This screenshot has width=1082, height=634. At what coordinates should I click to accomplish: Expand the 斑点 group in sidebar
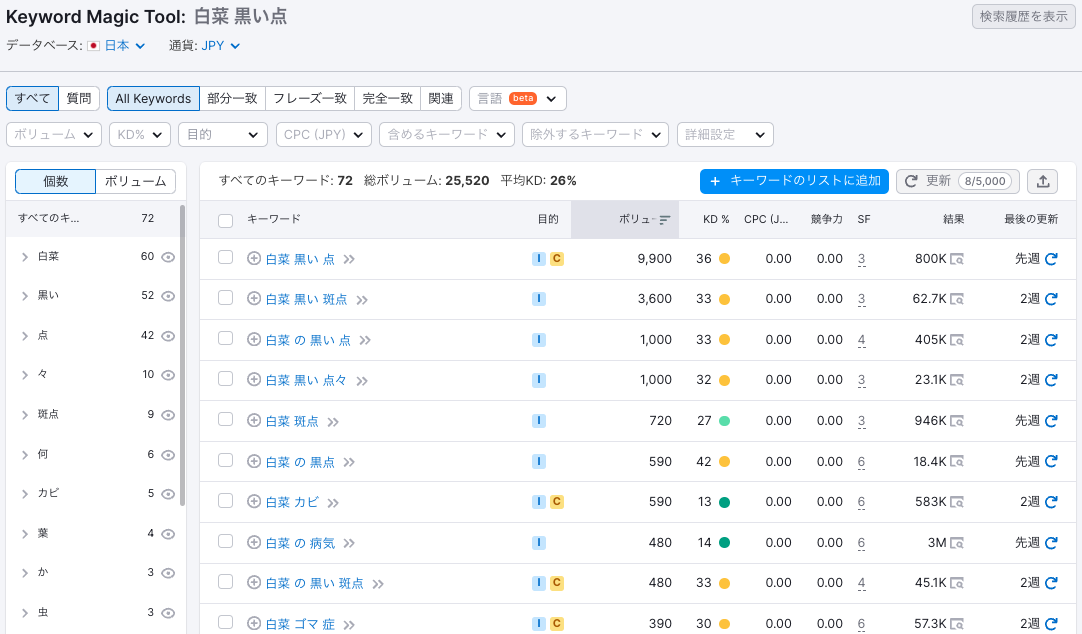coord(25,415)
